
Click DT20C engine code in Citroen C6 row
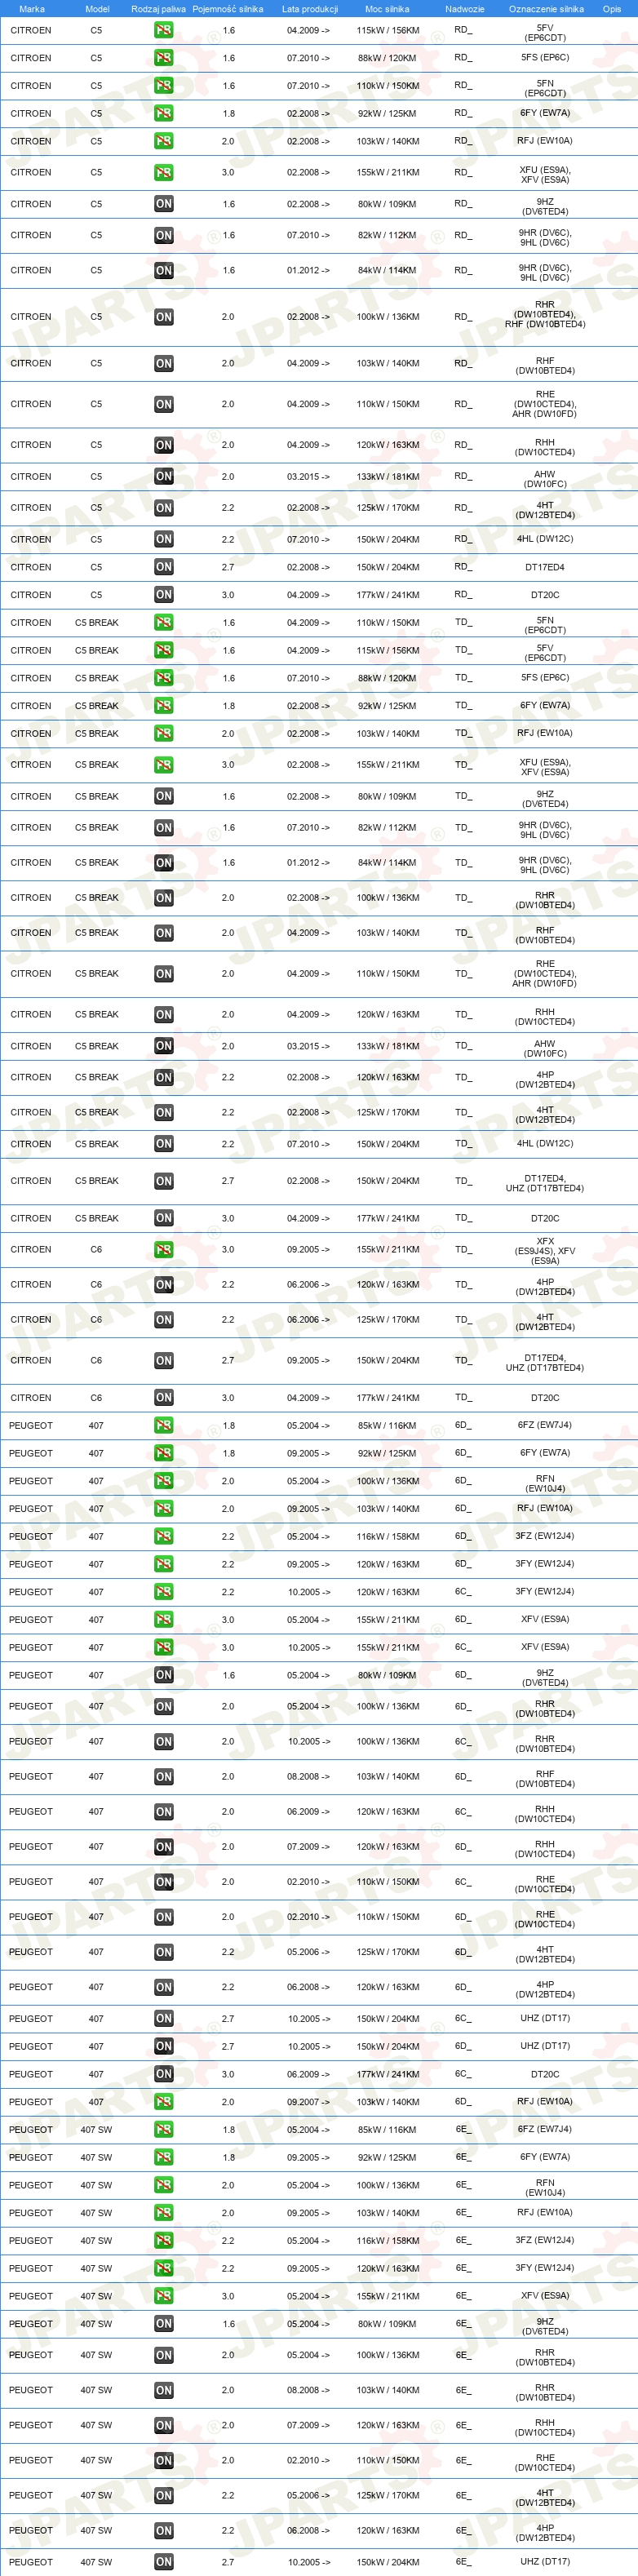pyautogui.click(x=545, y=1398)
